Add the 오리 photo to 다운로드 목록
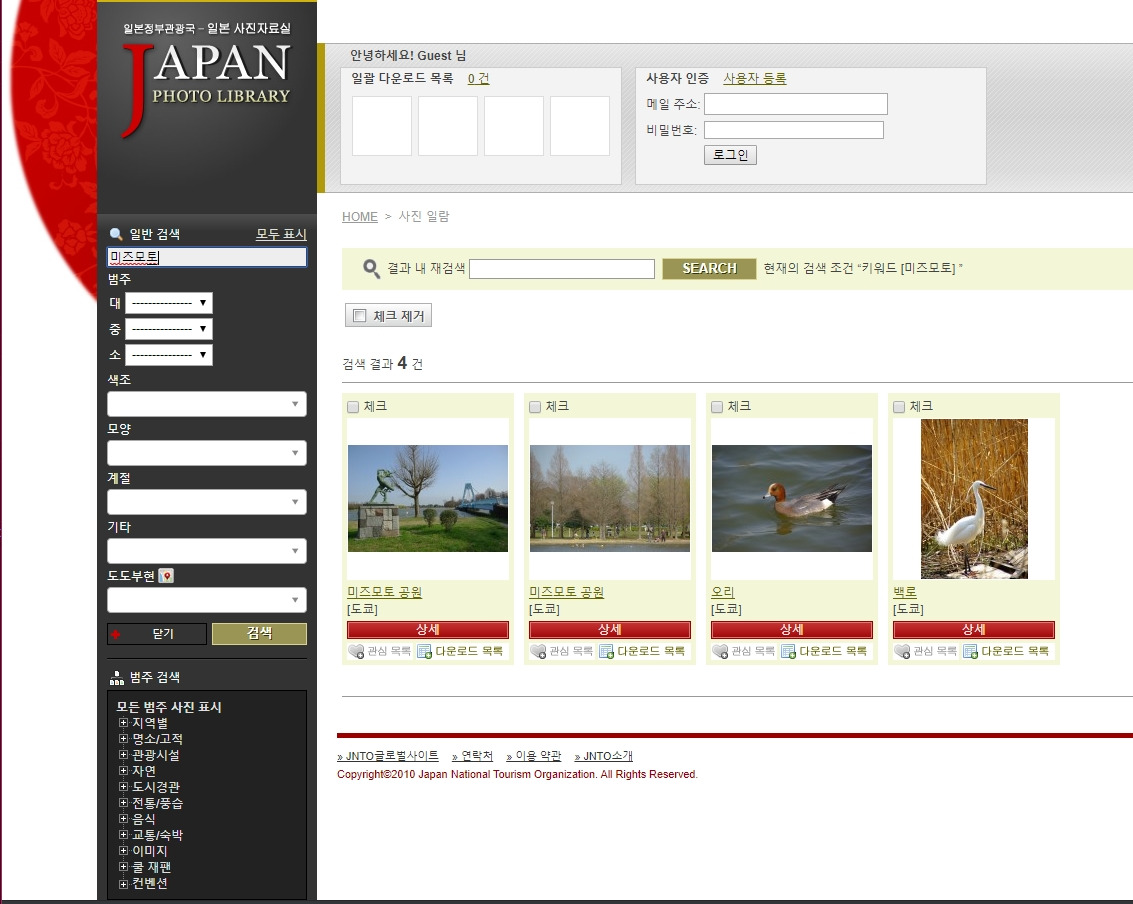 point(824,651)
